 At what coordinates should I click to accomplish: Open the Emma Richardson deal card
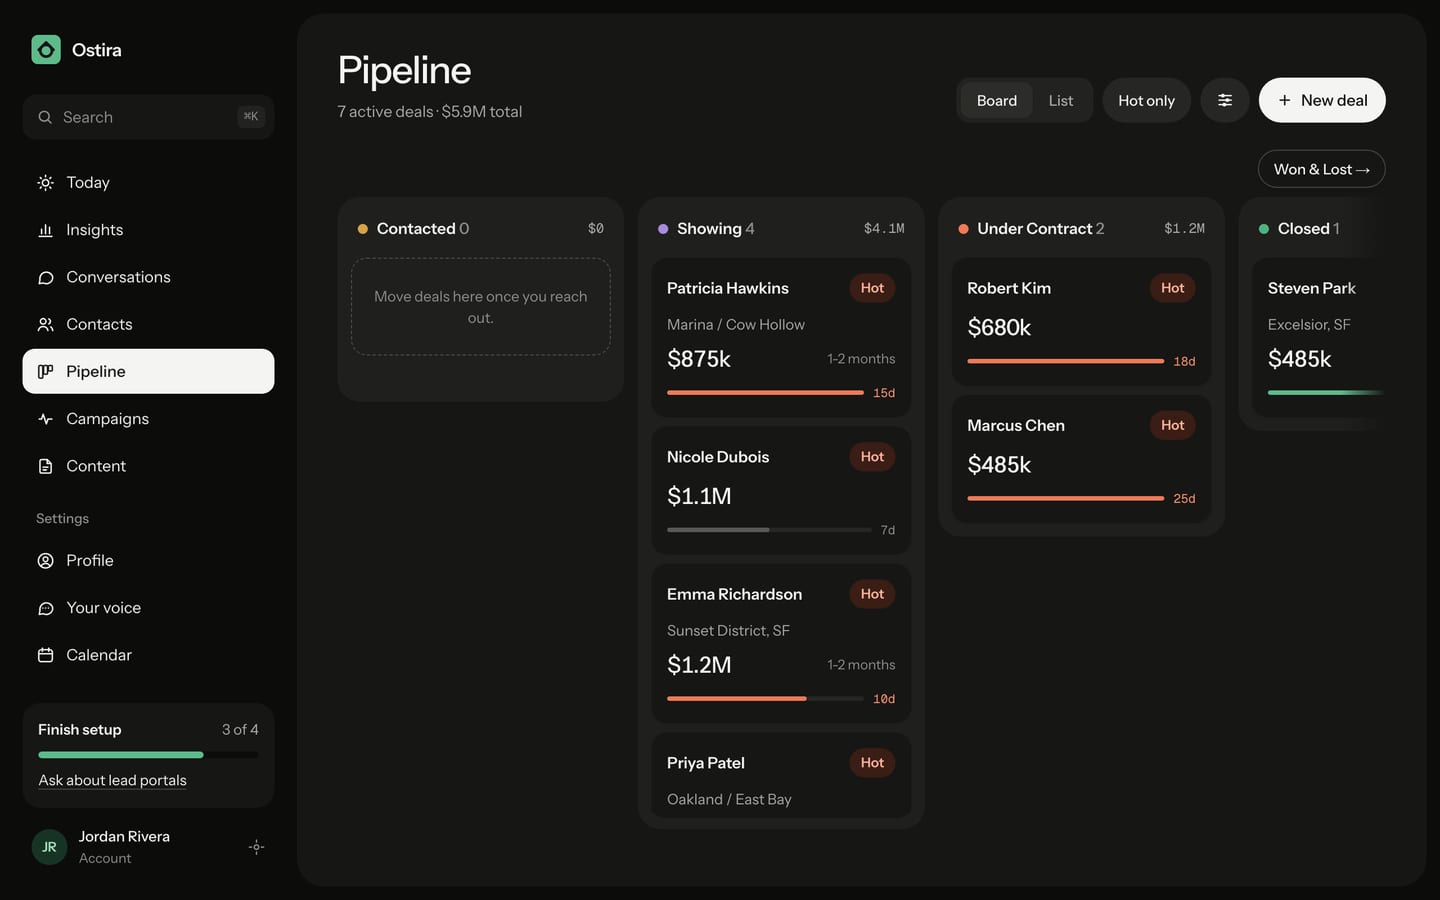[781, 644]
